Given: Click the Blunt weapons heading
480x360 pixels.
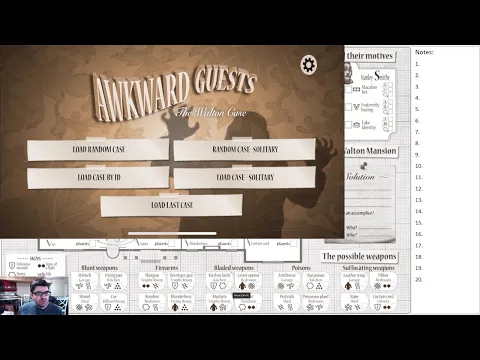Looking at the screenshot, I should [x=99, y=268].
